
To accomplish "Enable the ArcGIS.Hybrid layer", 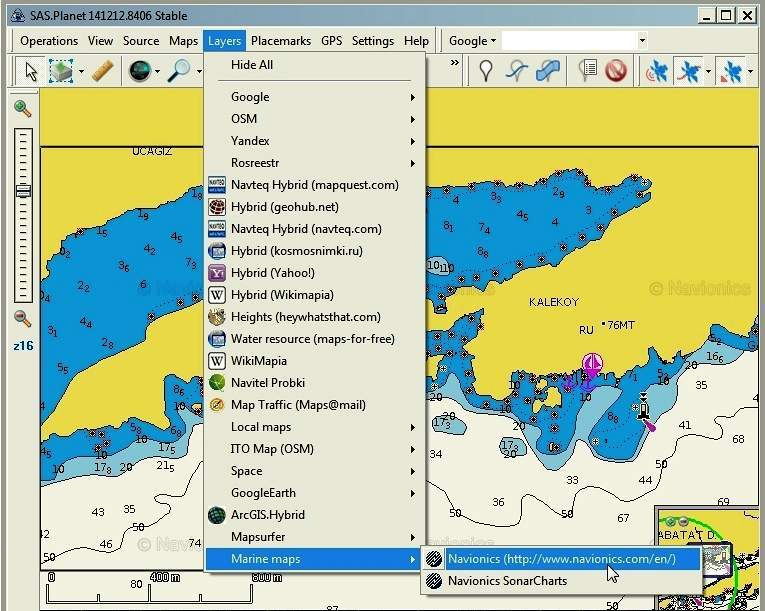I will 315,515.
